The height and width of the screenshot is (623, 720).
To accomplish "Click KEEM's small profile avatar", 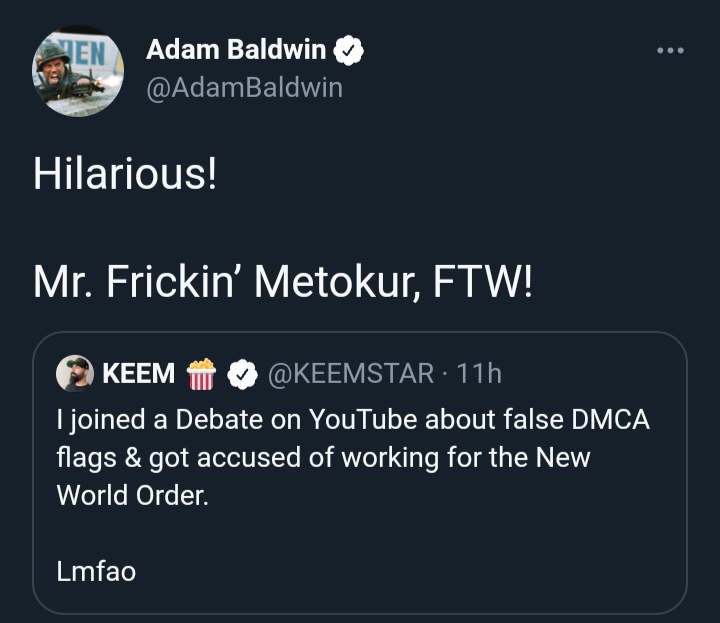I will pos(74,373).
